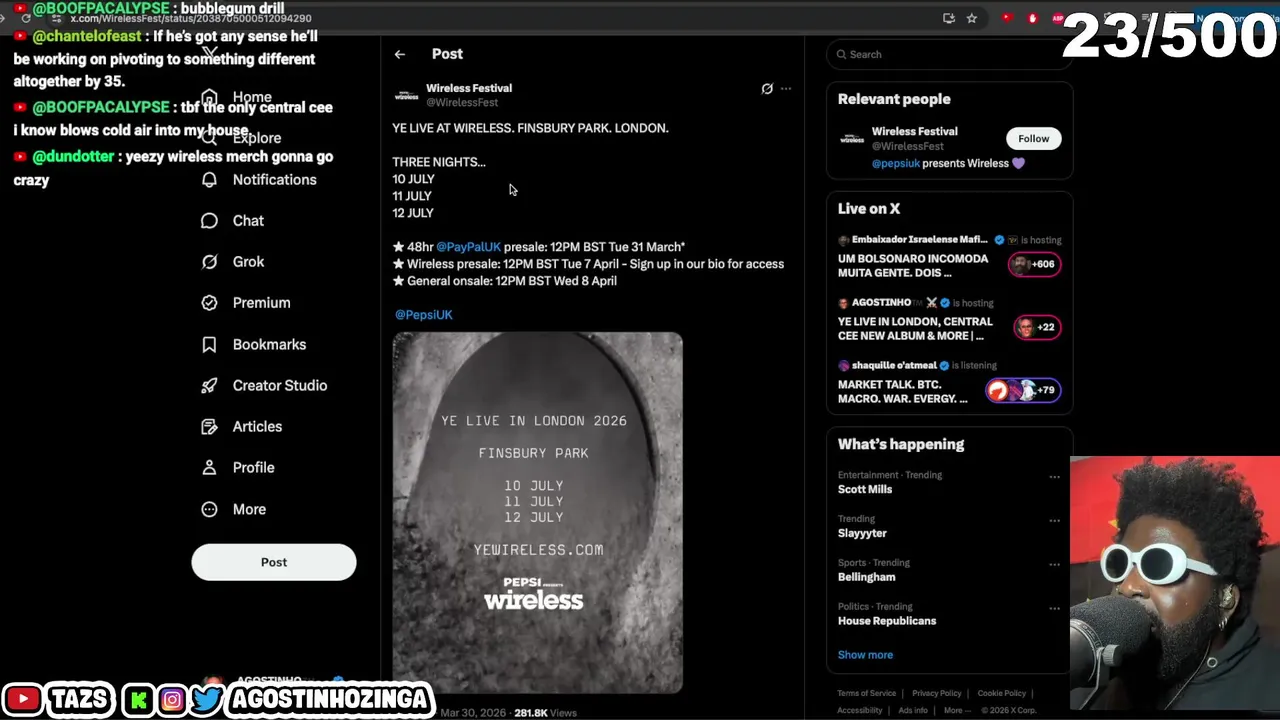Open options for Scott Mills trend
This screenshot has height=720, width=1280.
pos(1054,477)
